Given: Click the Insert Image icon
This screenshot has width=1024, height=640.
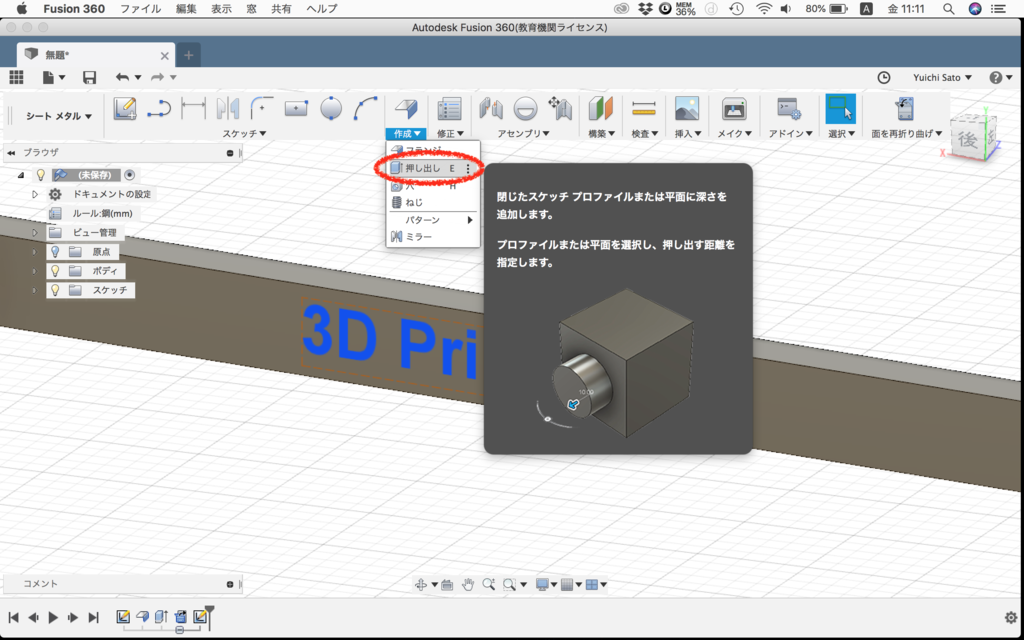Looking at the screenshot, I should point(687,106).
